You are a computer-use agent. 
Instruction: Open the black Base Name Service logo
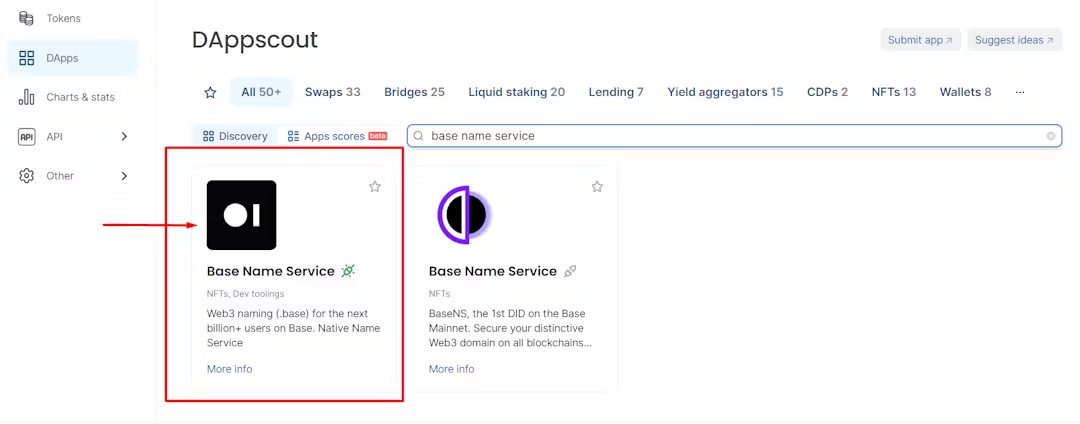coord(241,215)
